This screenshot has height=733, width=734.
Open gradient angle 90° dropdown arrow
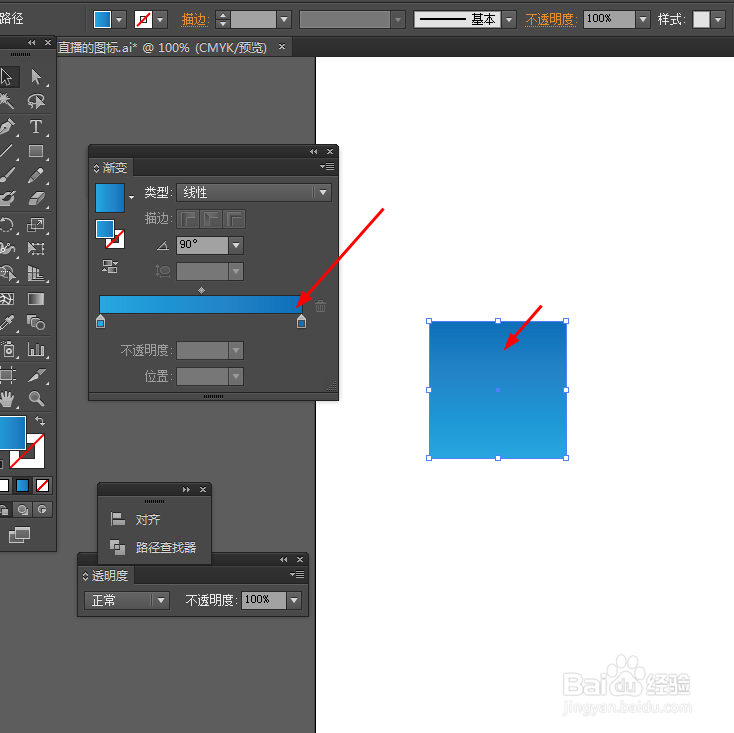coord(236,245)
